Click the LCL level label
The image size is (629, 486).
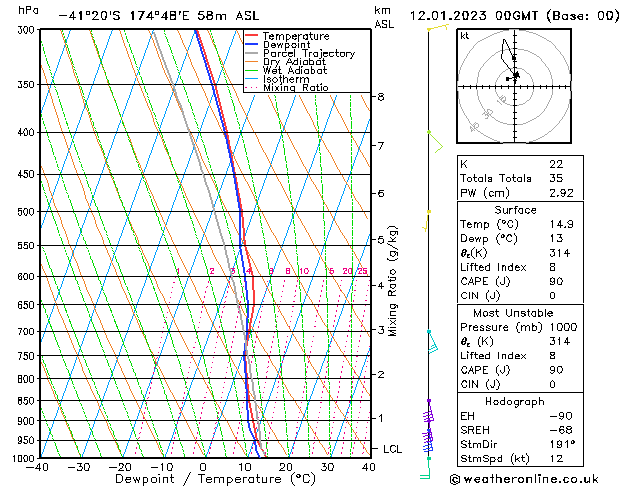392,449
